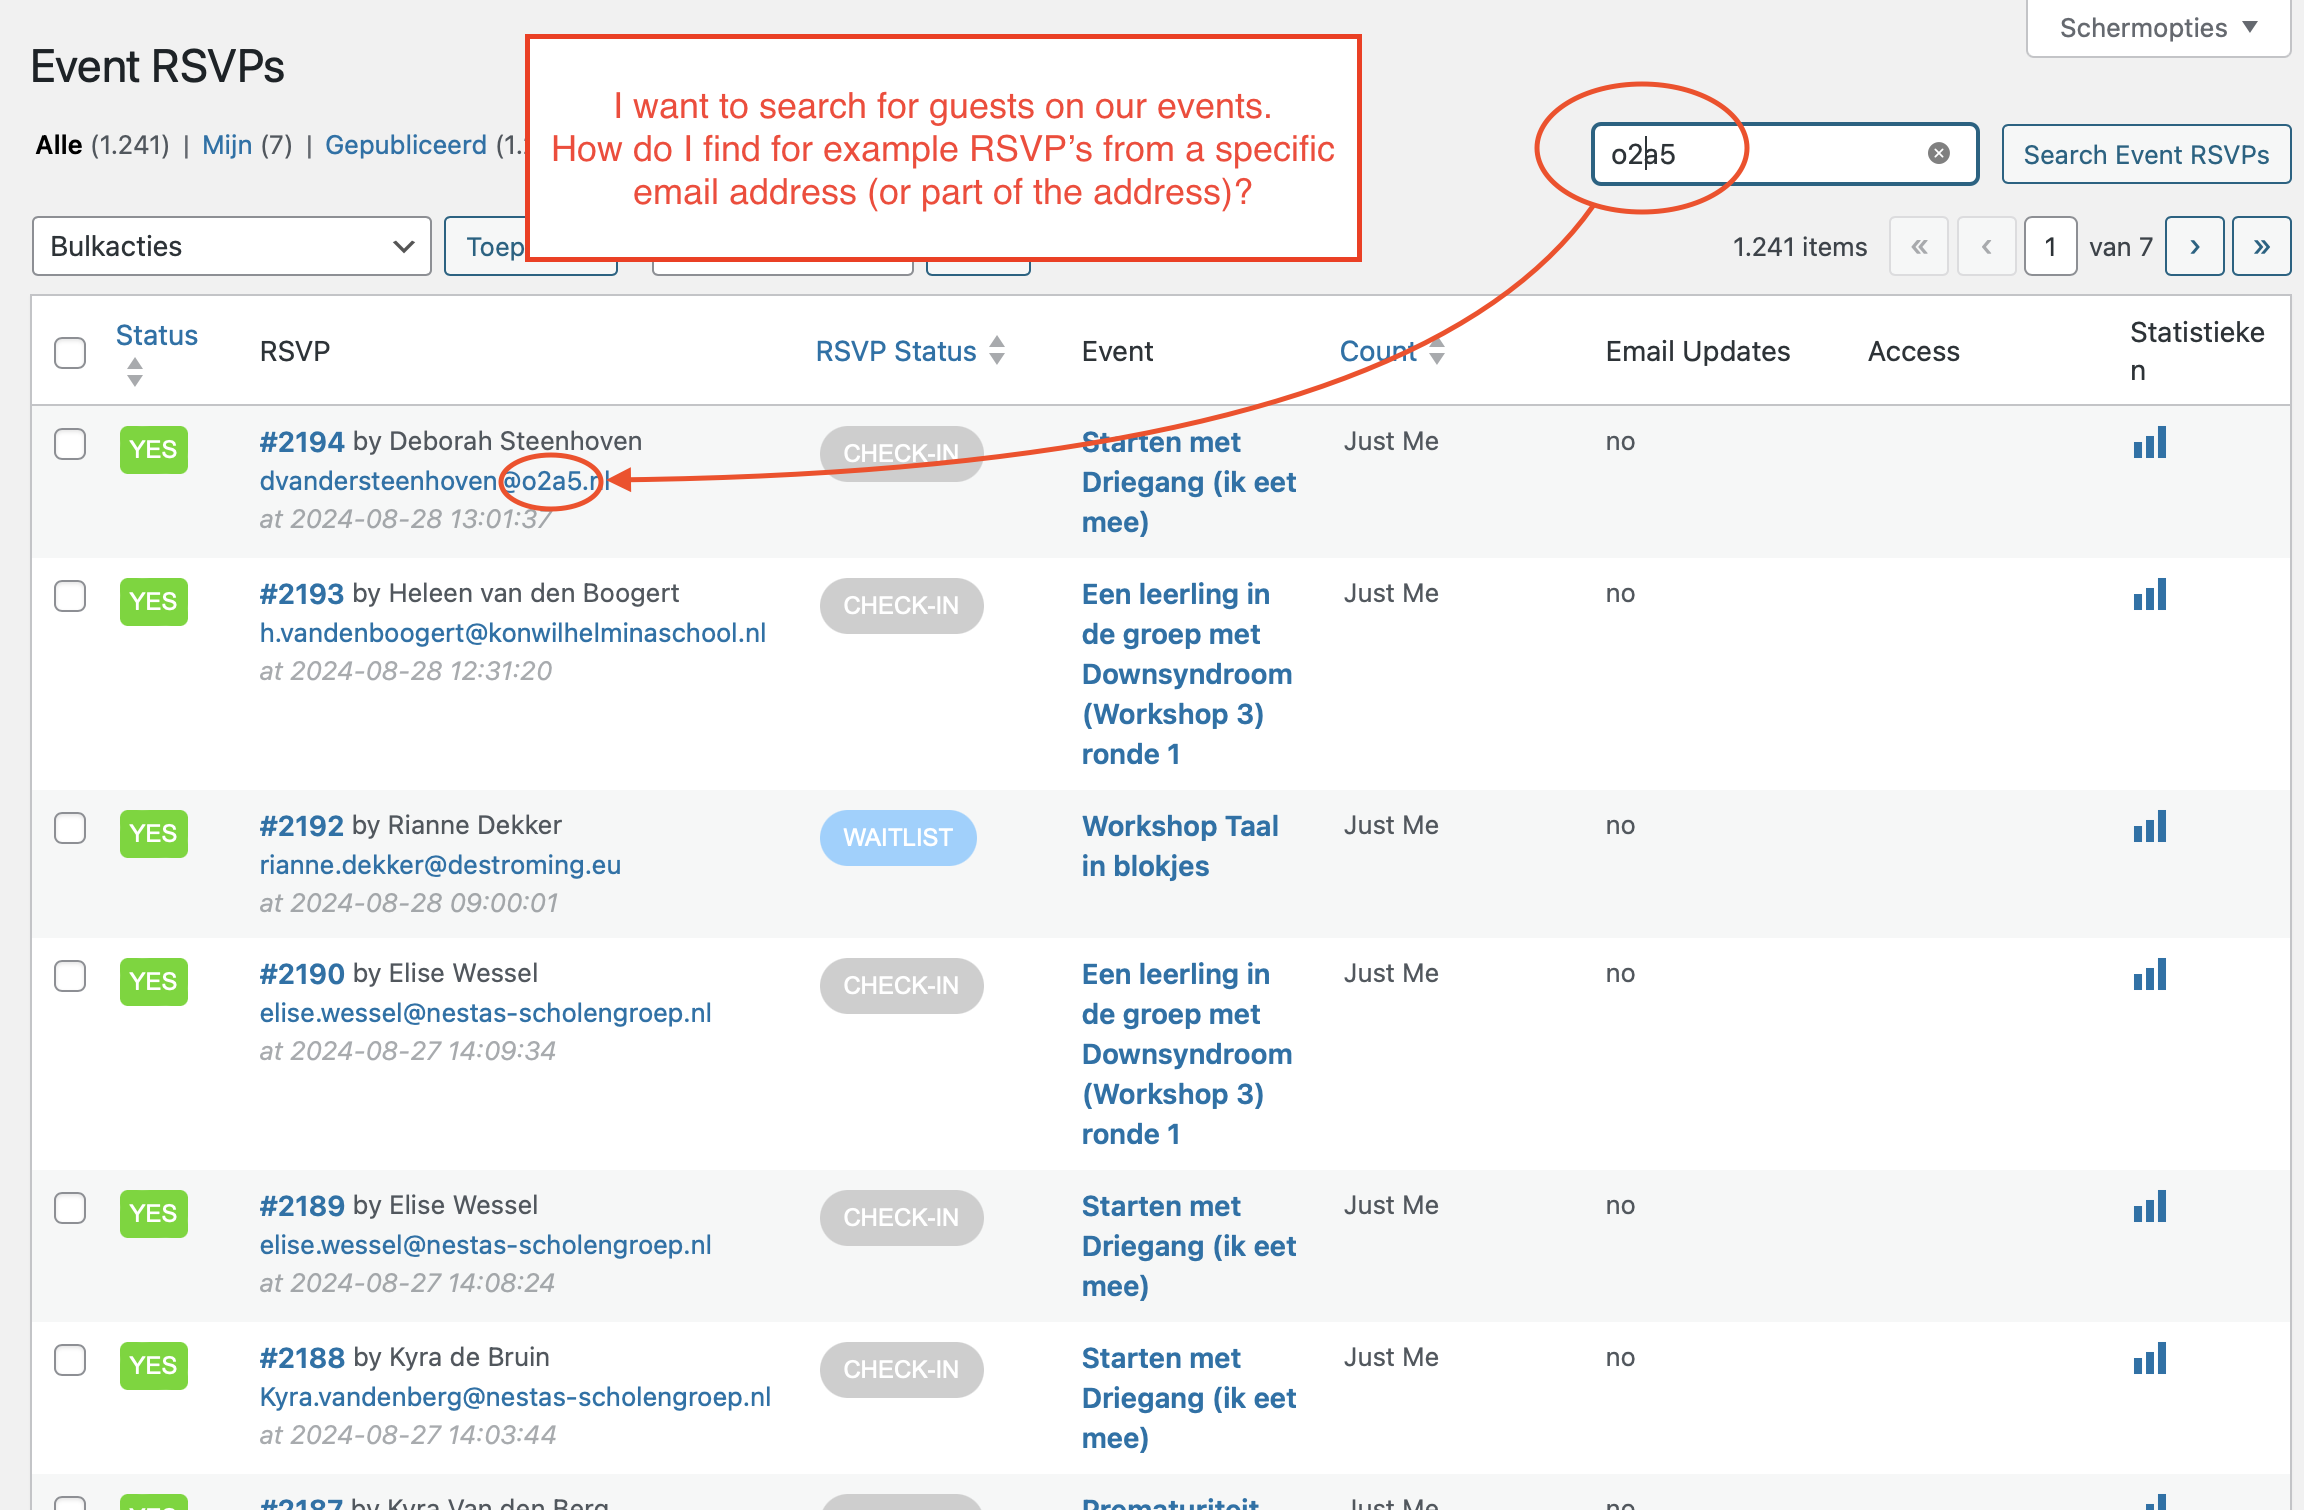Viewport: 2304px width, 1510px height.
Task: Click Kyra.vandenberg@nestas-scholengroep.nl email link
Action: click(515, 1397)
